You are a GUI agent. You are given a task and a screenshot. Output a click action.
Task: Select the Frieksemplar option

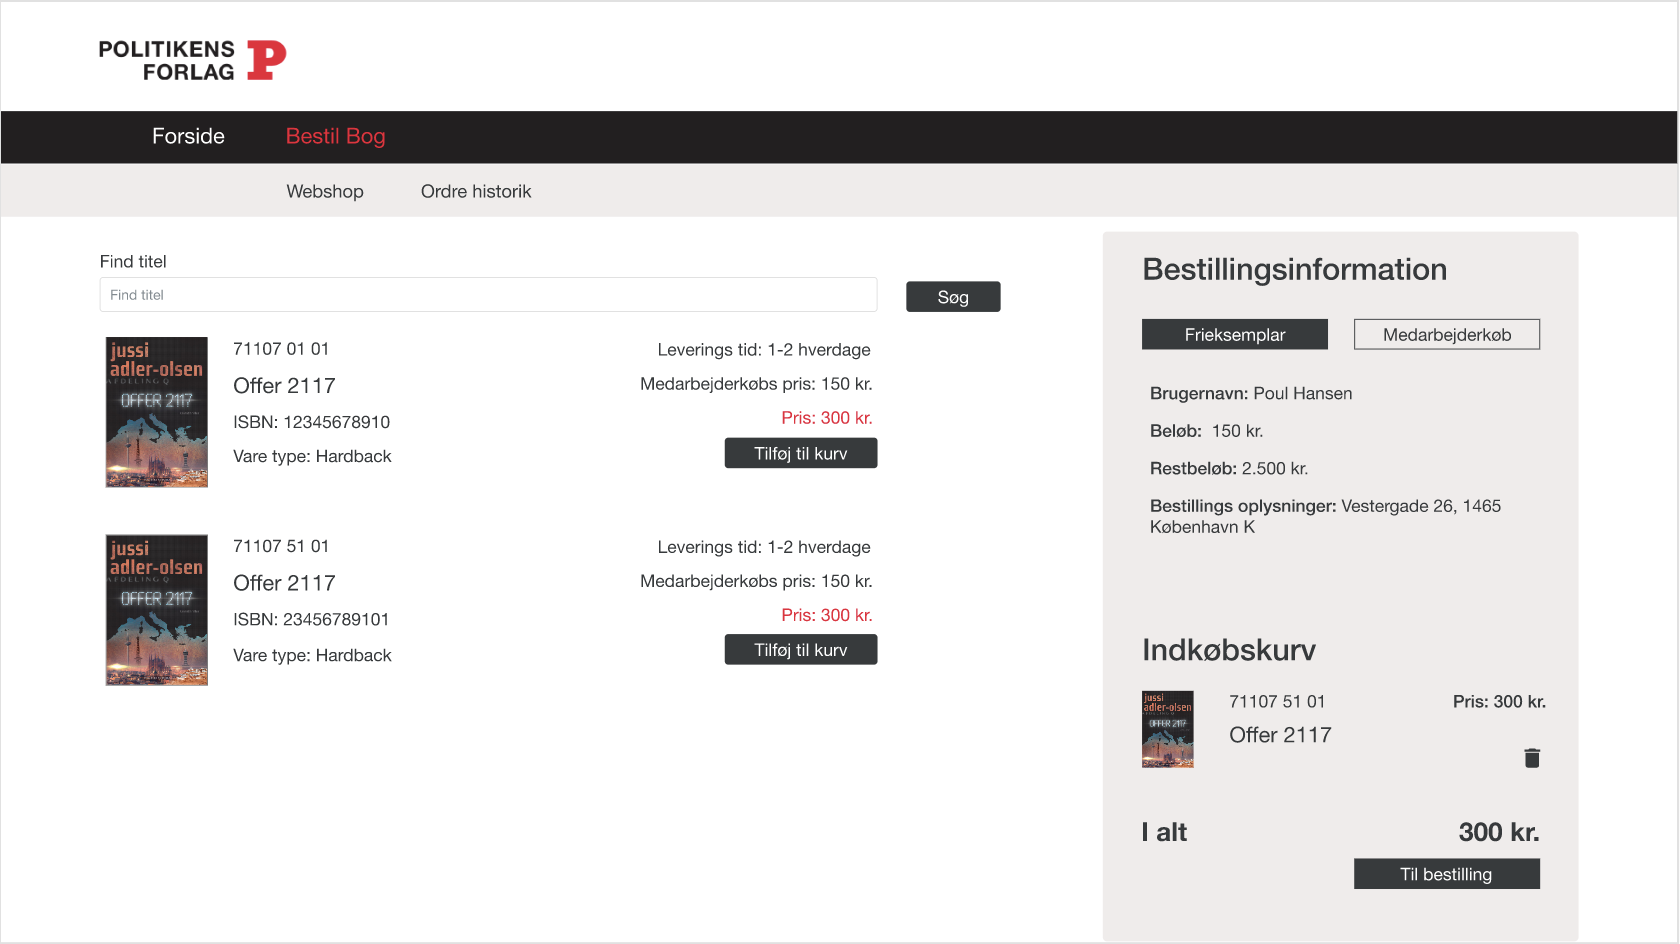(x=1235, y=334)
